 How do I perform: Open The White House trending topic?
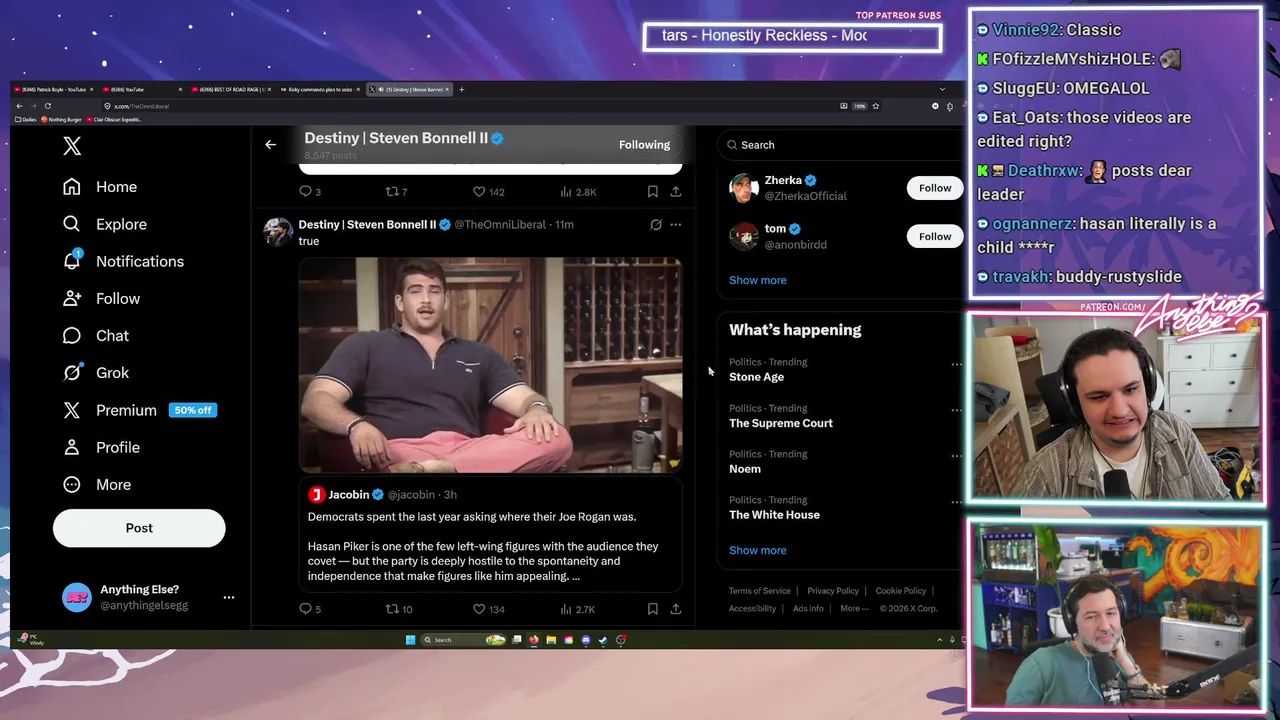click(x=774, y=515)
